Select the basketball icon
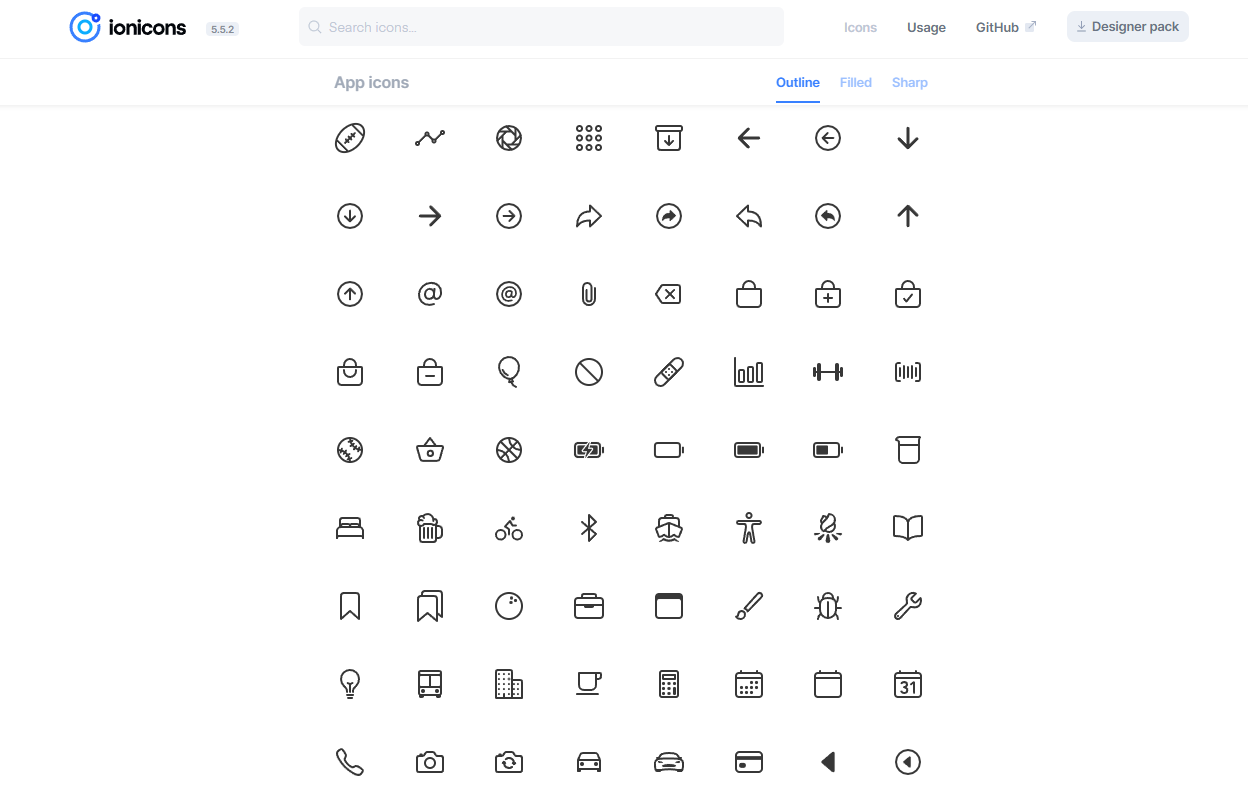The width and height of the screenshot is (1248, 806). click(509, 450)
